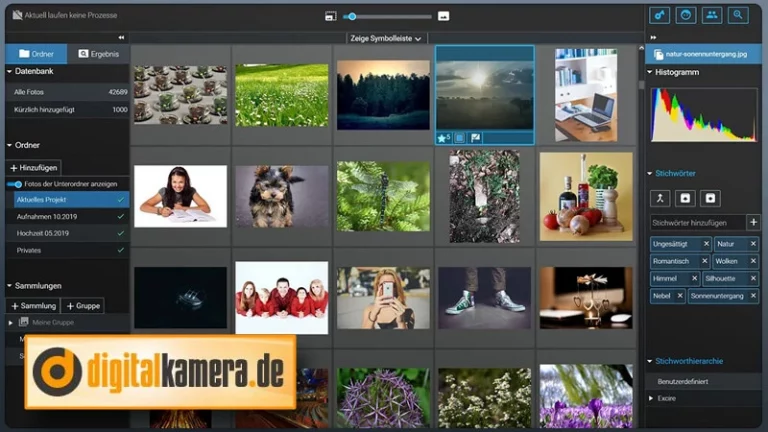768x432 pixels.
Task: Open the 'Zeige Symbolleiste' dropdown
Action: 385,38
